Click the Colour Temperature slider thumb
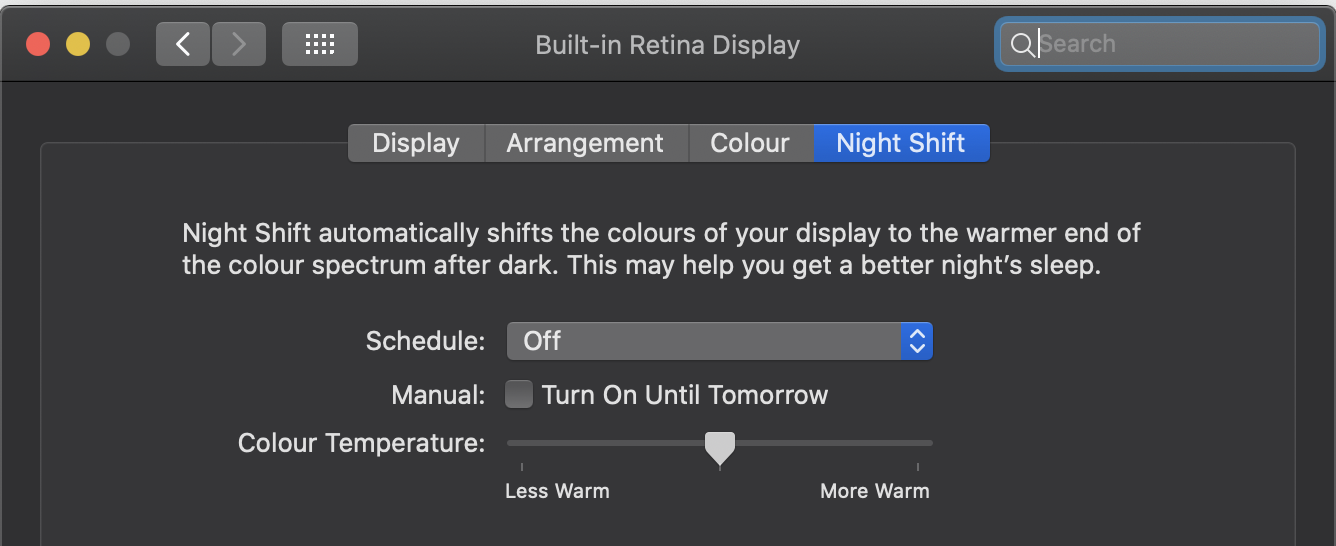 [x=720, y=446]
